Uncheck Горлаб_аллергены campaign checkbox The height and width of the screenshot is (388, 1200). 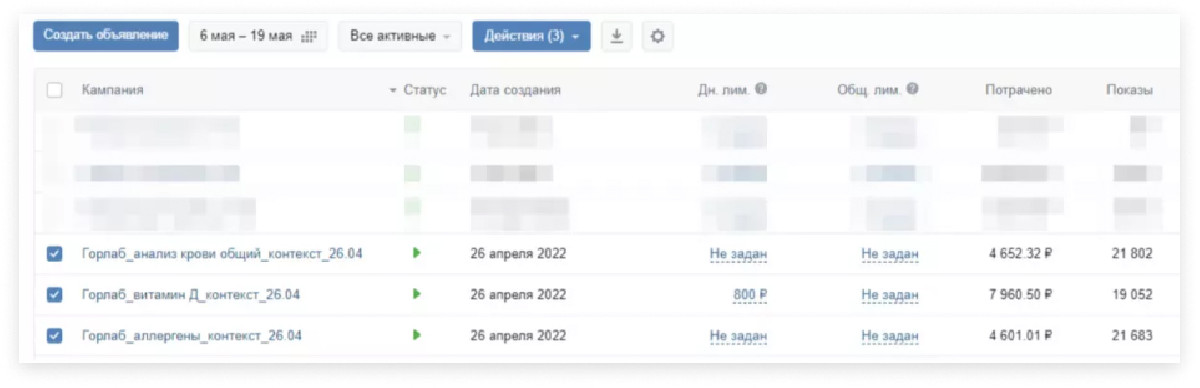(x=55, y=336)
